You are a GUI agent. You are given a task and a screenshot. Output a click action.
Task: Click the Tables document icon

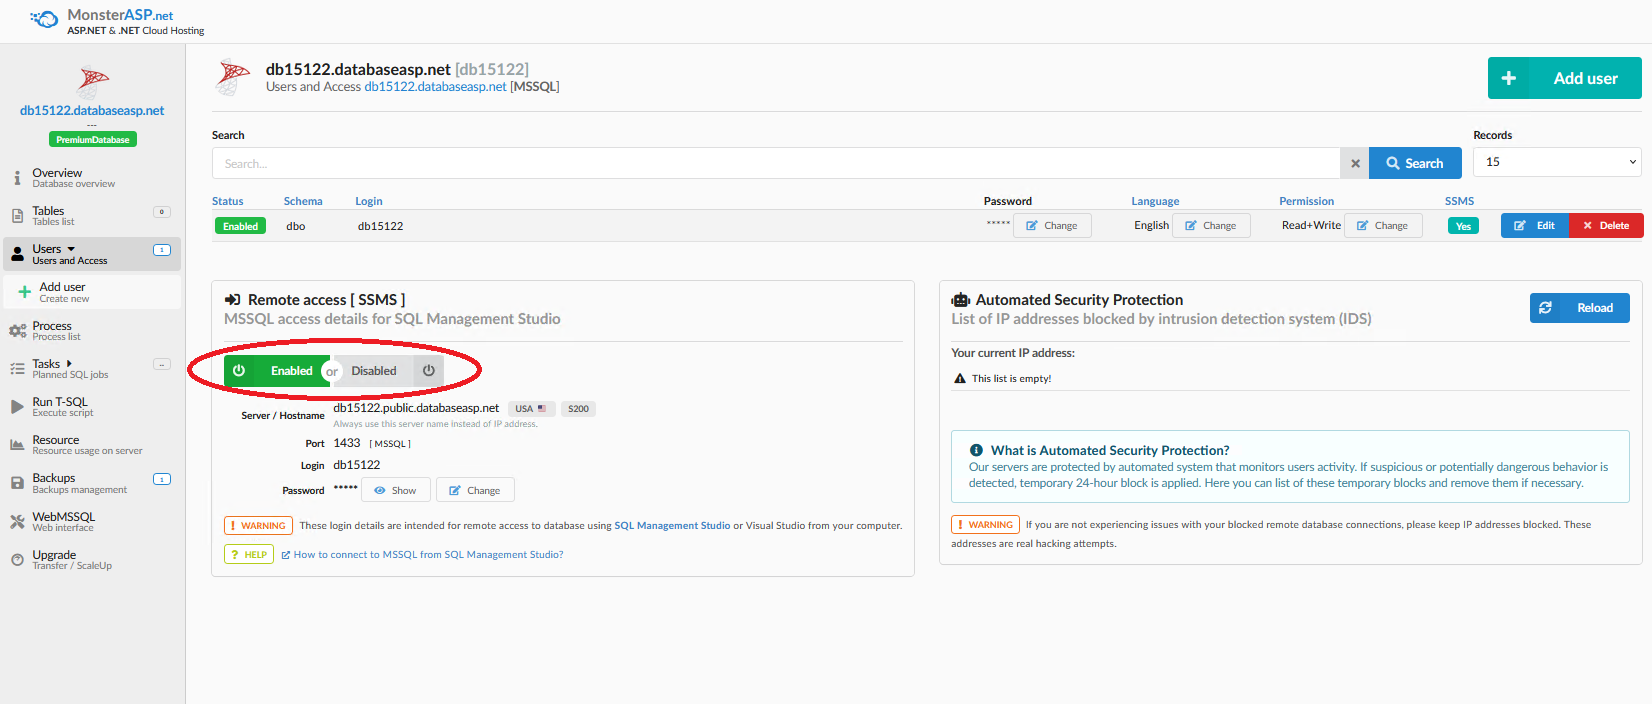click(17, 216)
